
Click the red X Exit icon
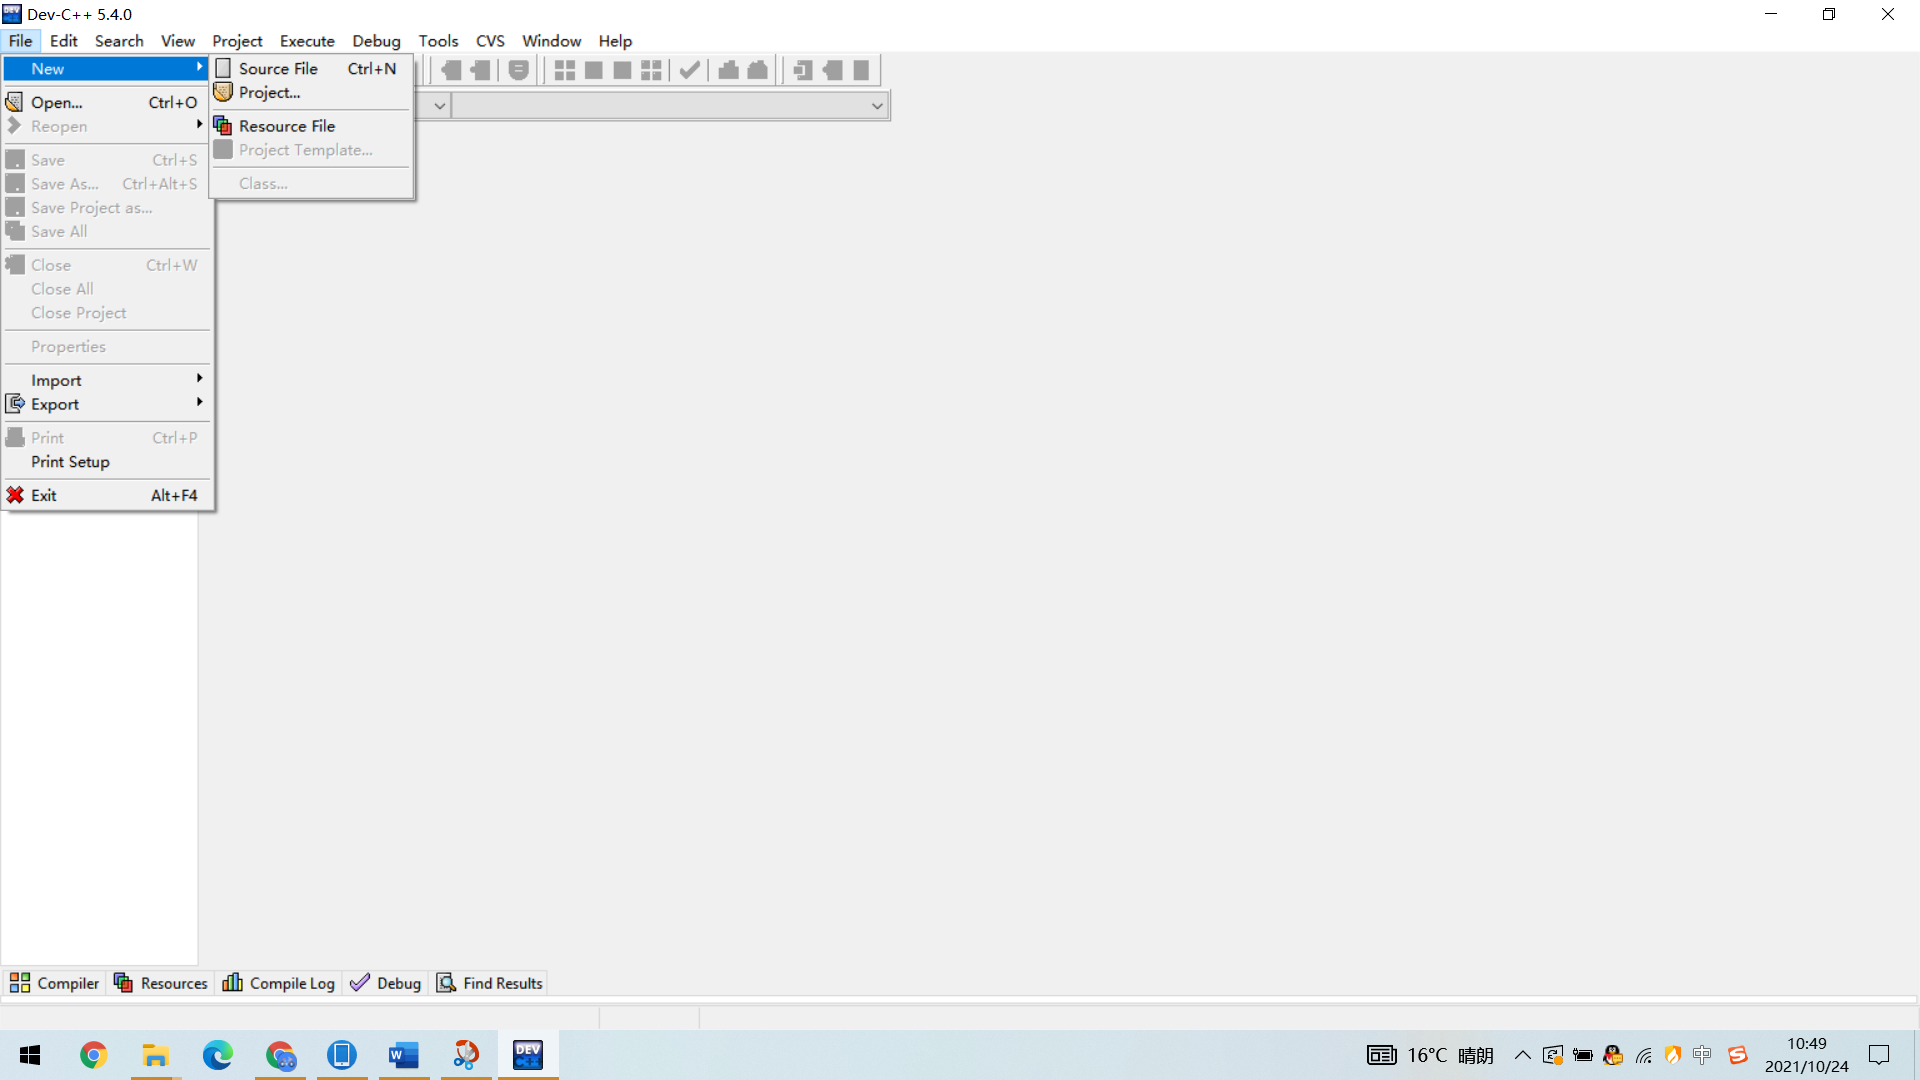(x=15, y=495)
